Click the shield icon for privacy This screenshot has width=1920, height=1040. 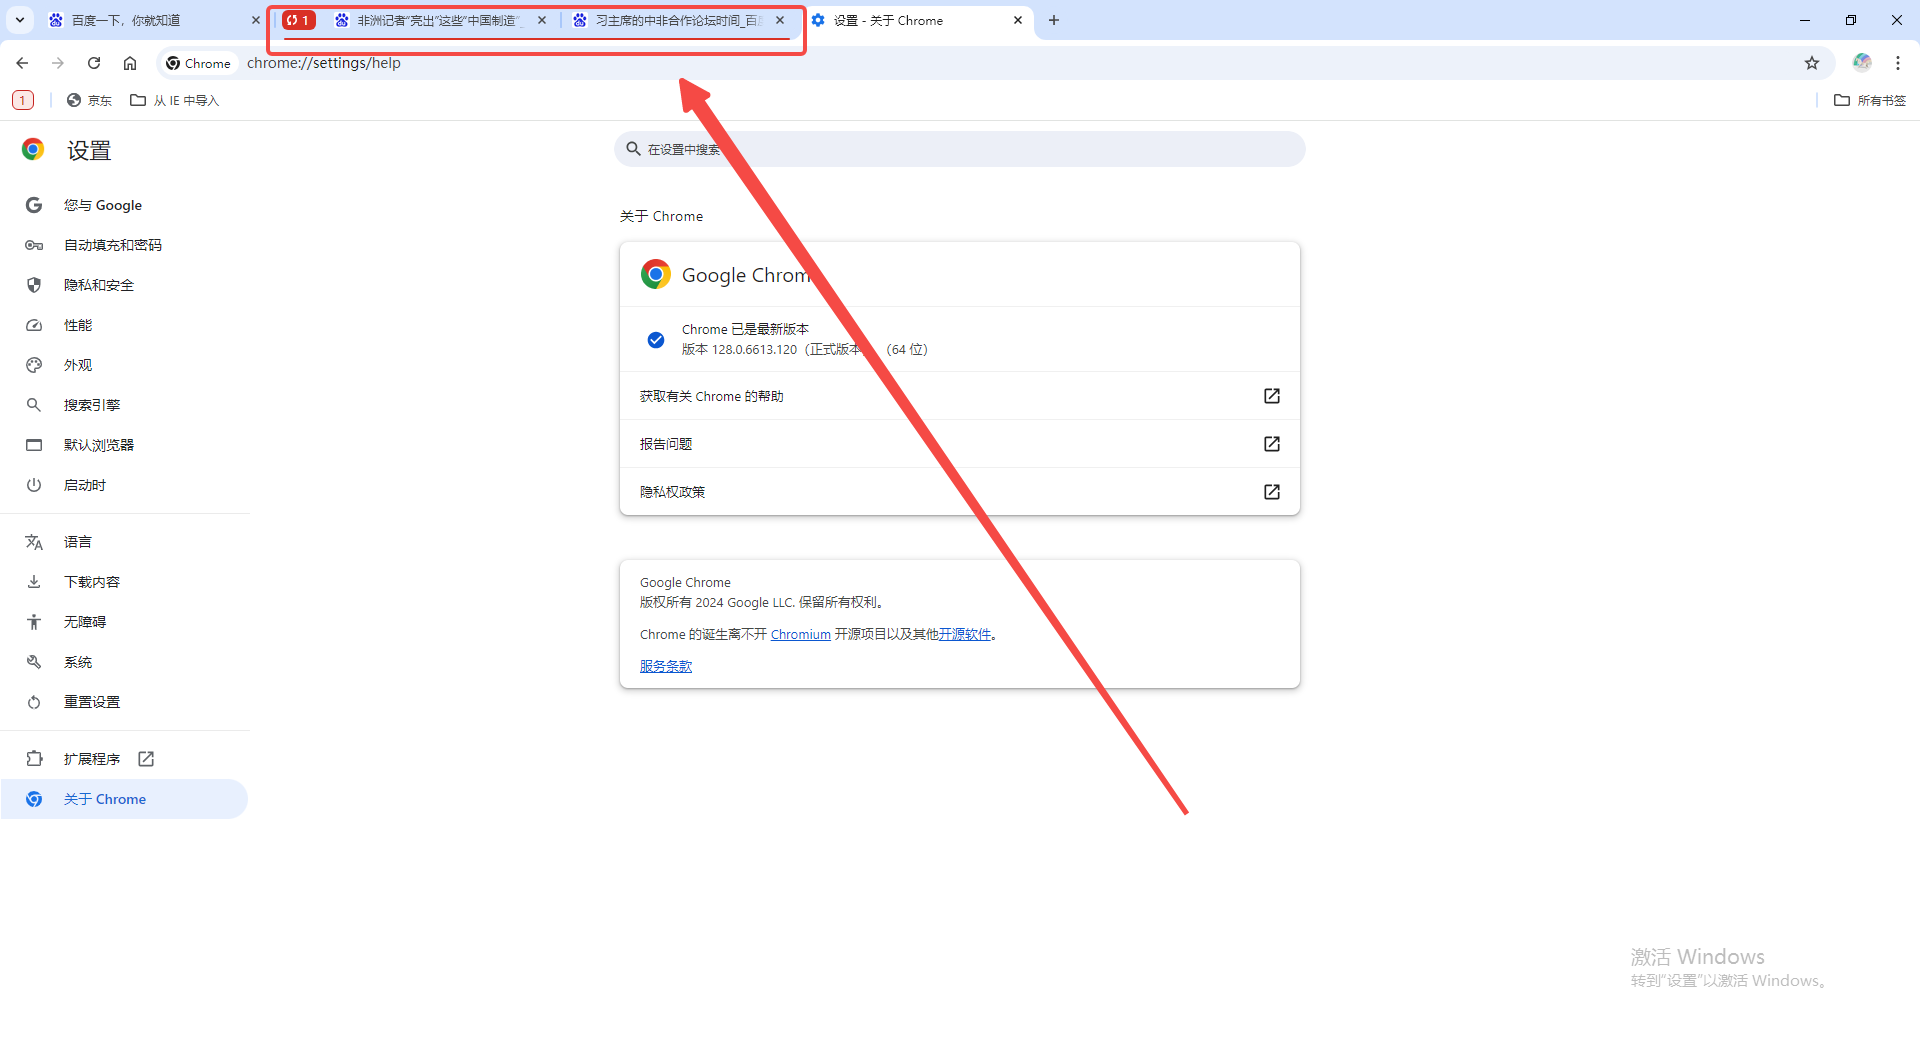click(34, 285)
